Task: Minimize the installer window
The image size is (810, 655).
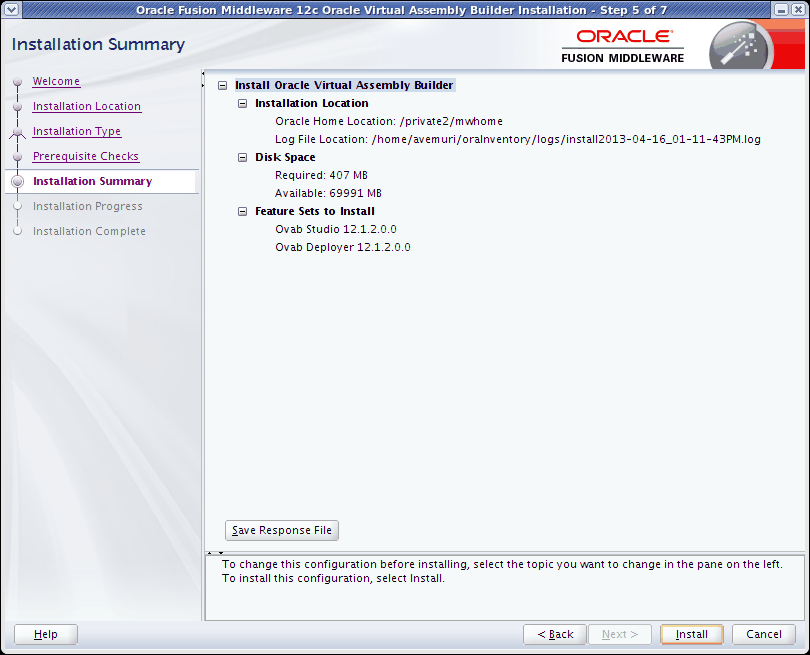Action: pos(781,10)
